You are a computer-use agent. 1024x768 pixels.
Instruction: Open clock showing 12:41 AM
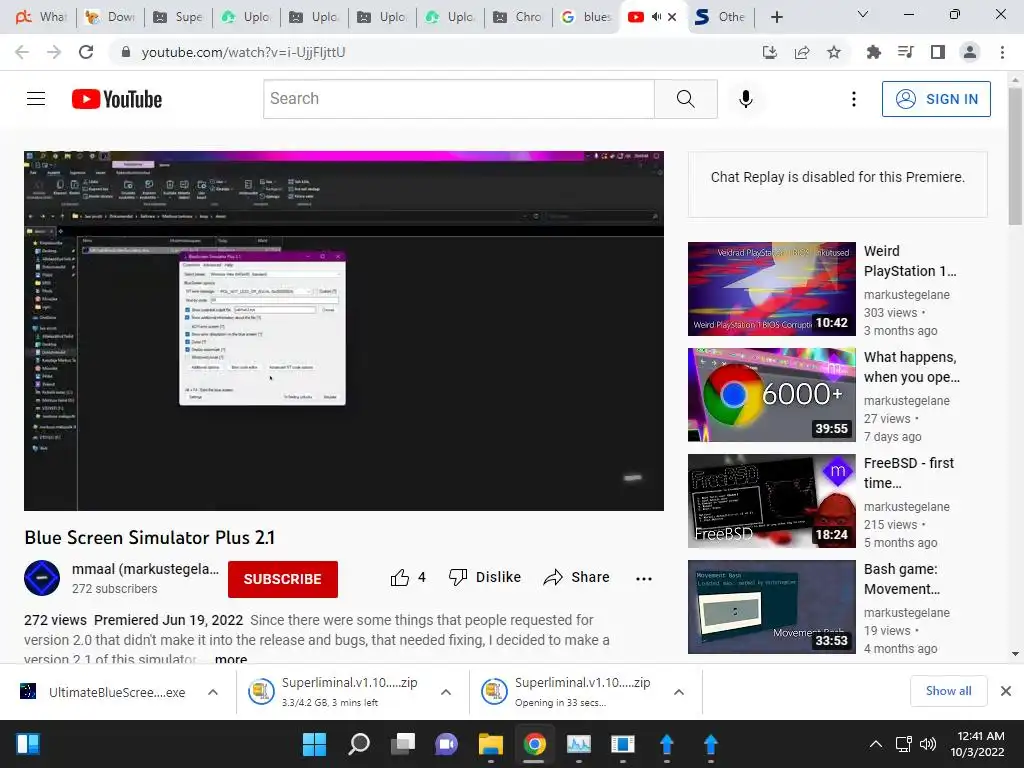click(977, 744)
